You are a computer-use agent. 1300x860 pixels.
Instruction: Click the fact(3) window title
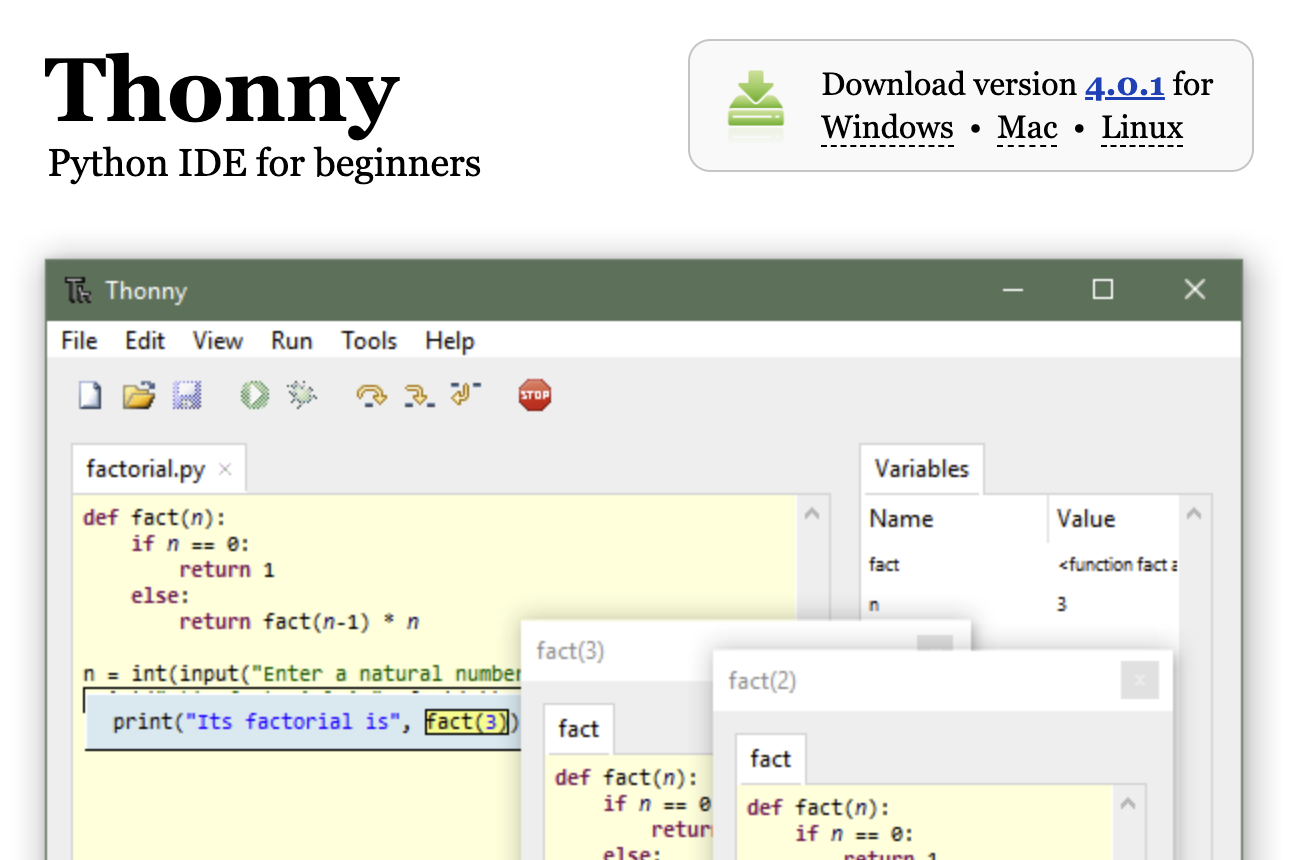[x=570, y=651]
